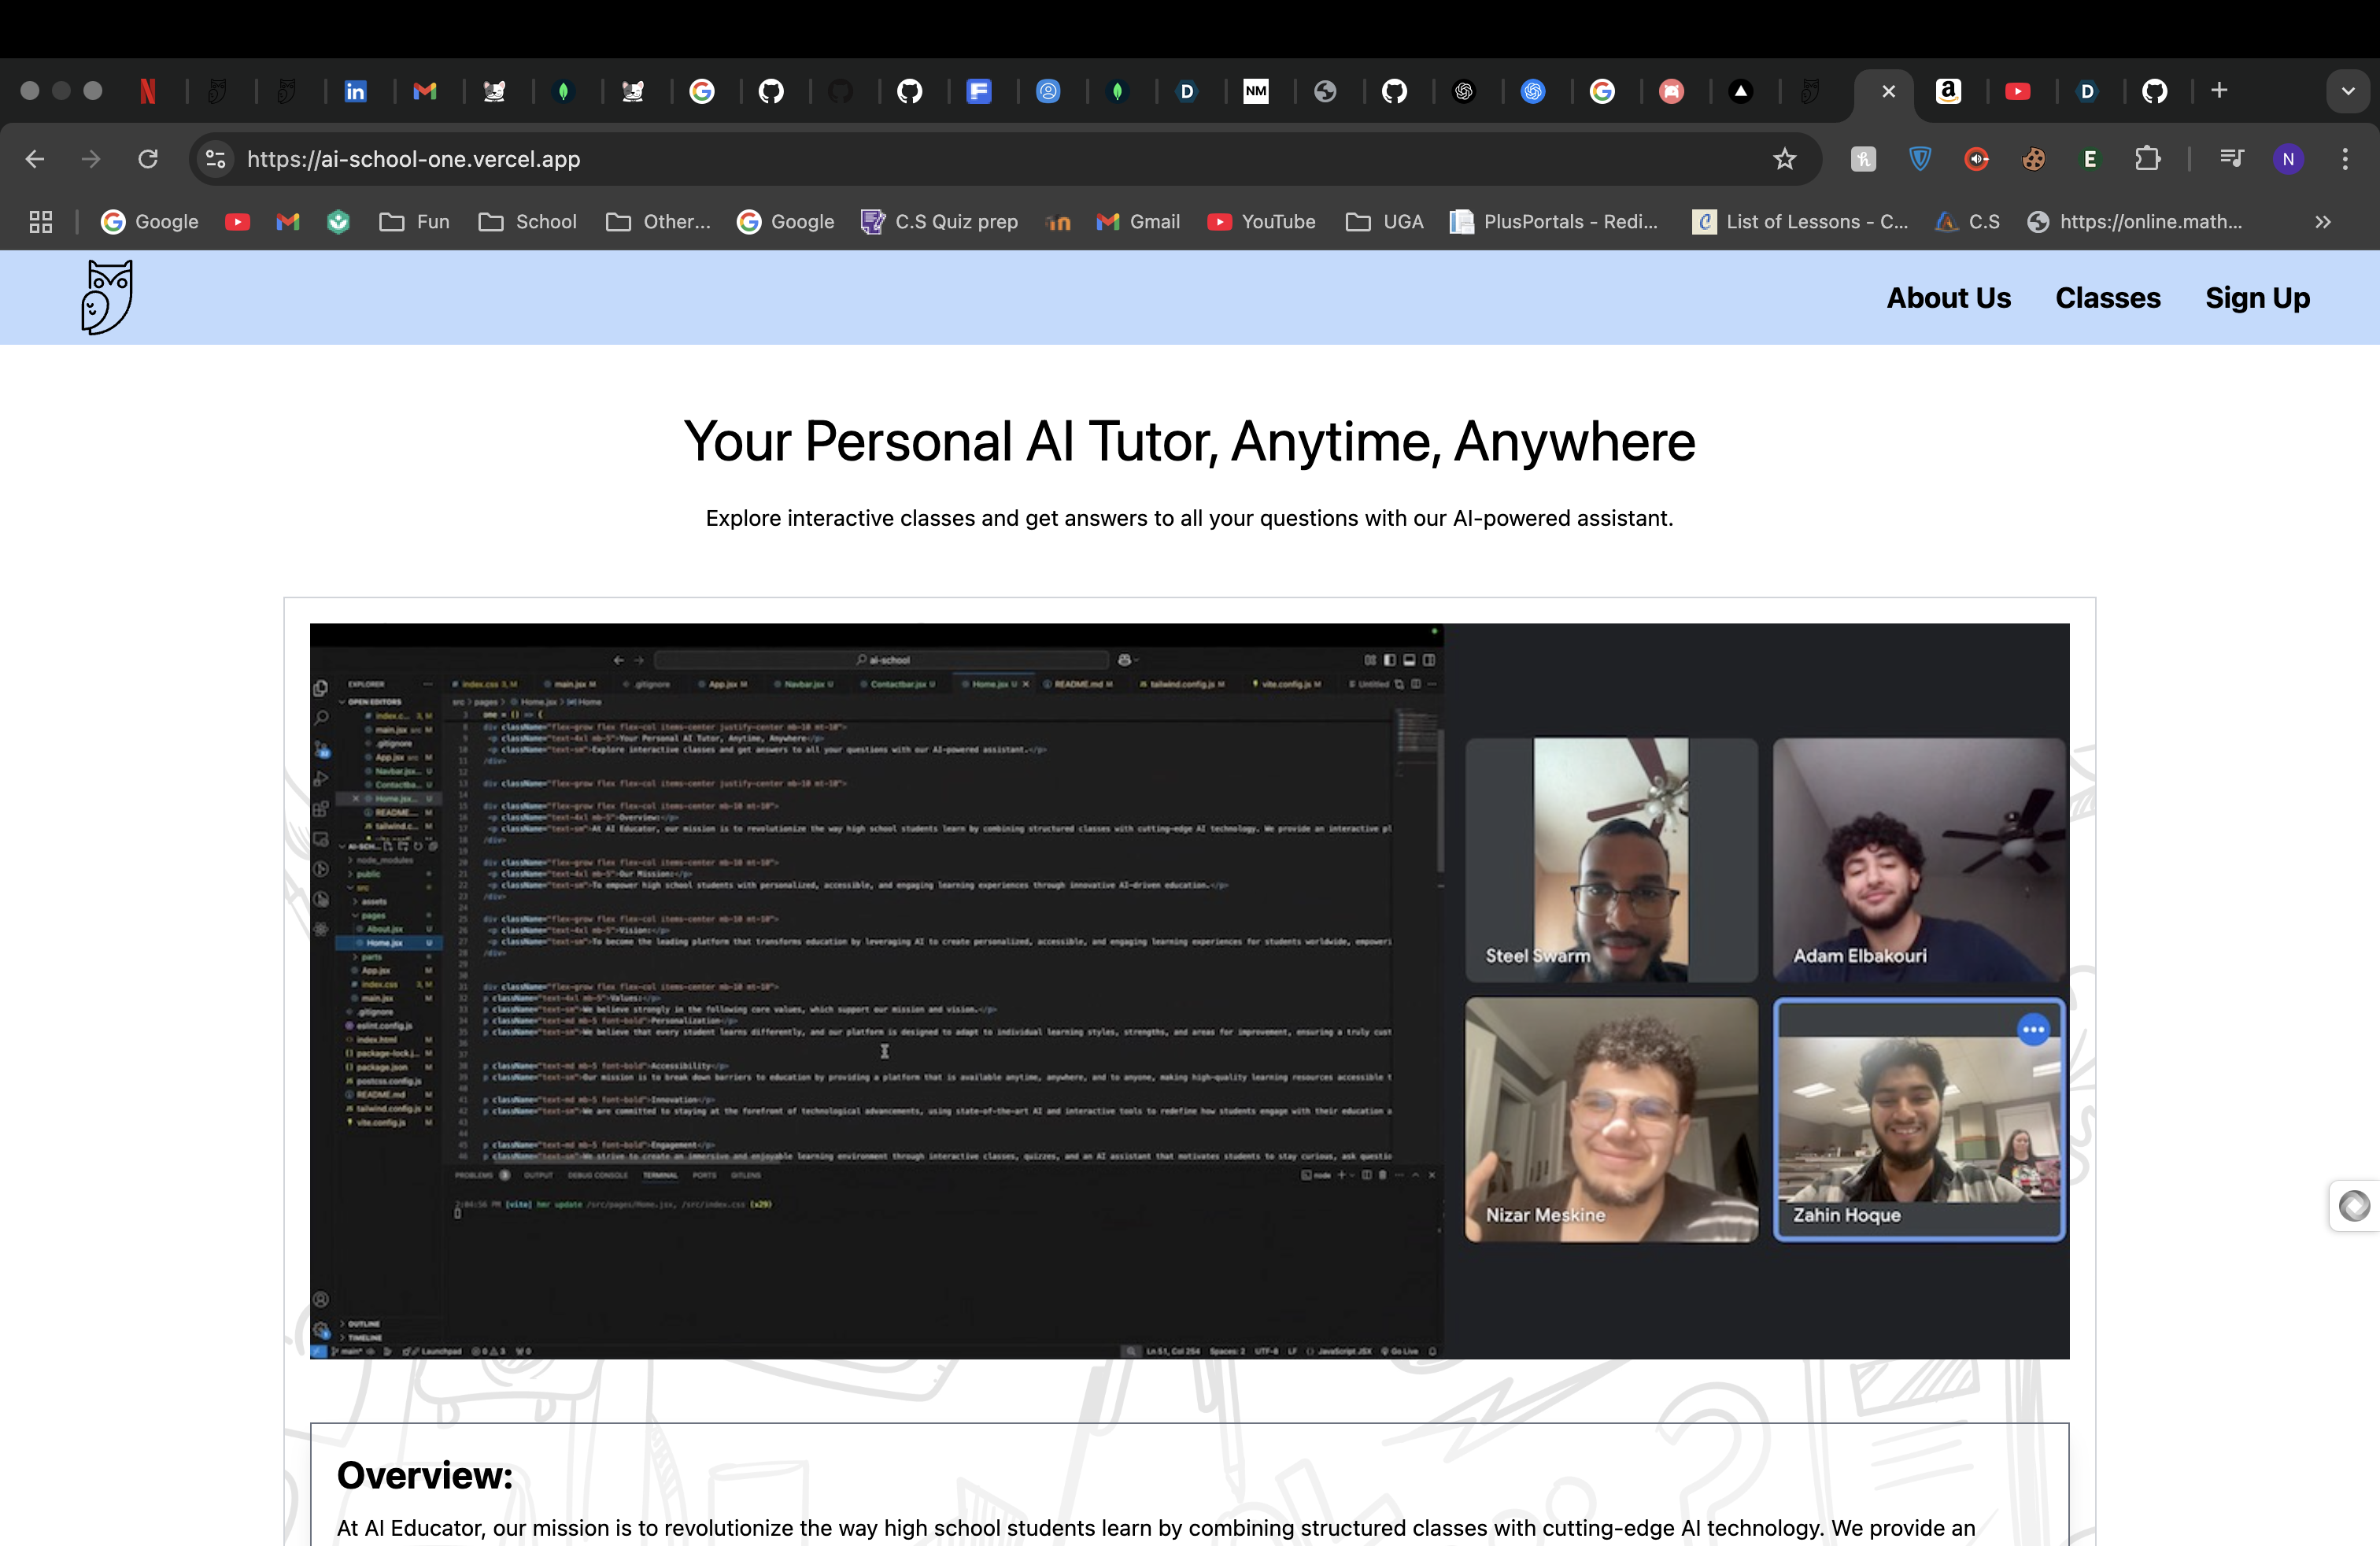View site information icon in address bar

coord(215,159)
